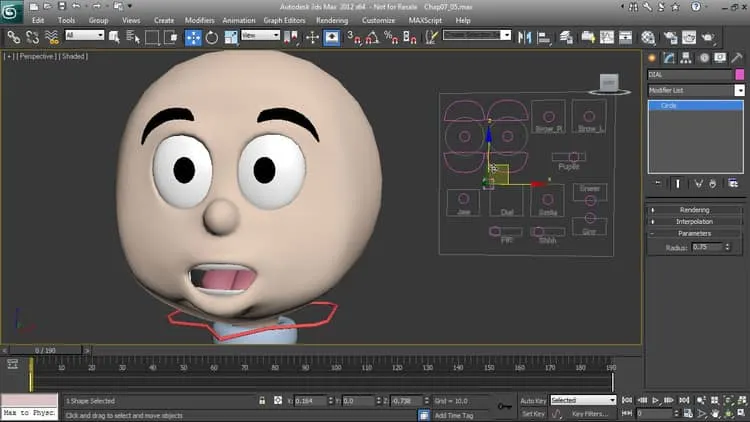Open the selection filter All dropdown

84,35
